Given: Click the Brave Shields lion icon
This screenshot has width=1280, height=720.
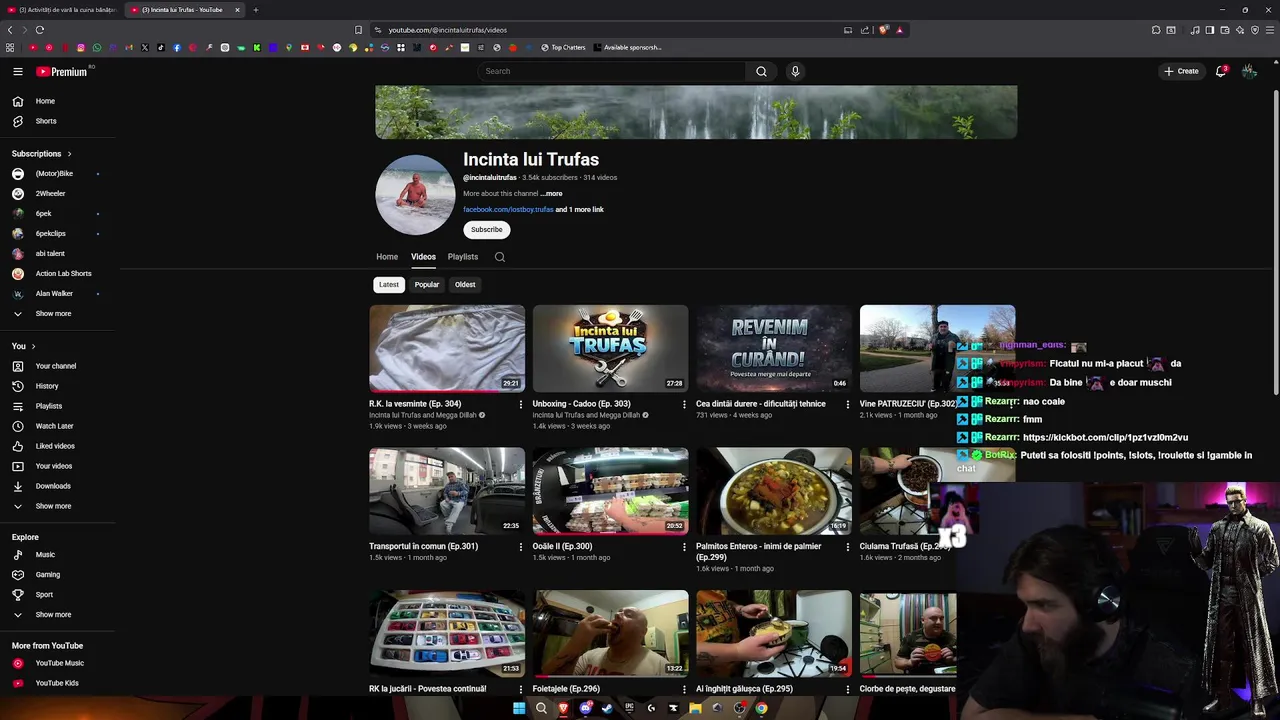Looking at the screenshot, I should click(x=883, y=30).
